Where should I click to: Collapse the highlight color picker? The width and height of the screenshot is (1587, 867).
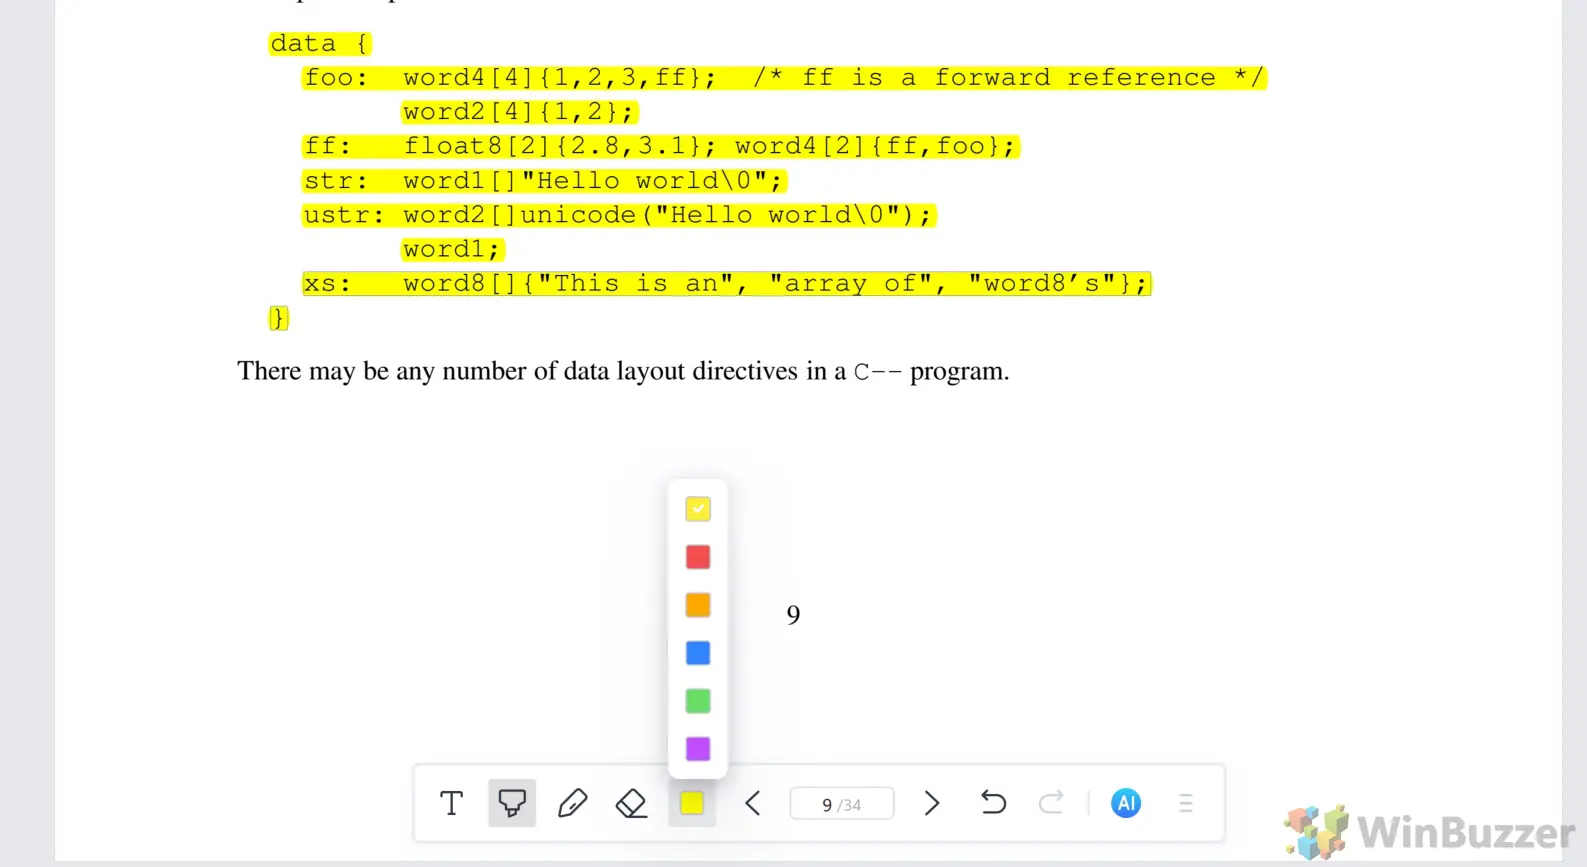pyautogui.click(x=692, y=803)
